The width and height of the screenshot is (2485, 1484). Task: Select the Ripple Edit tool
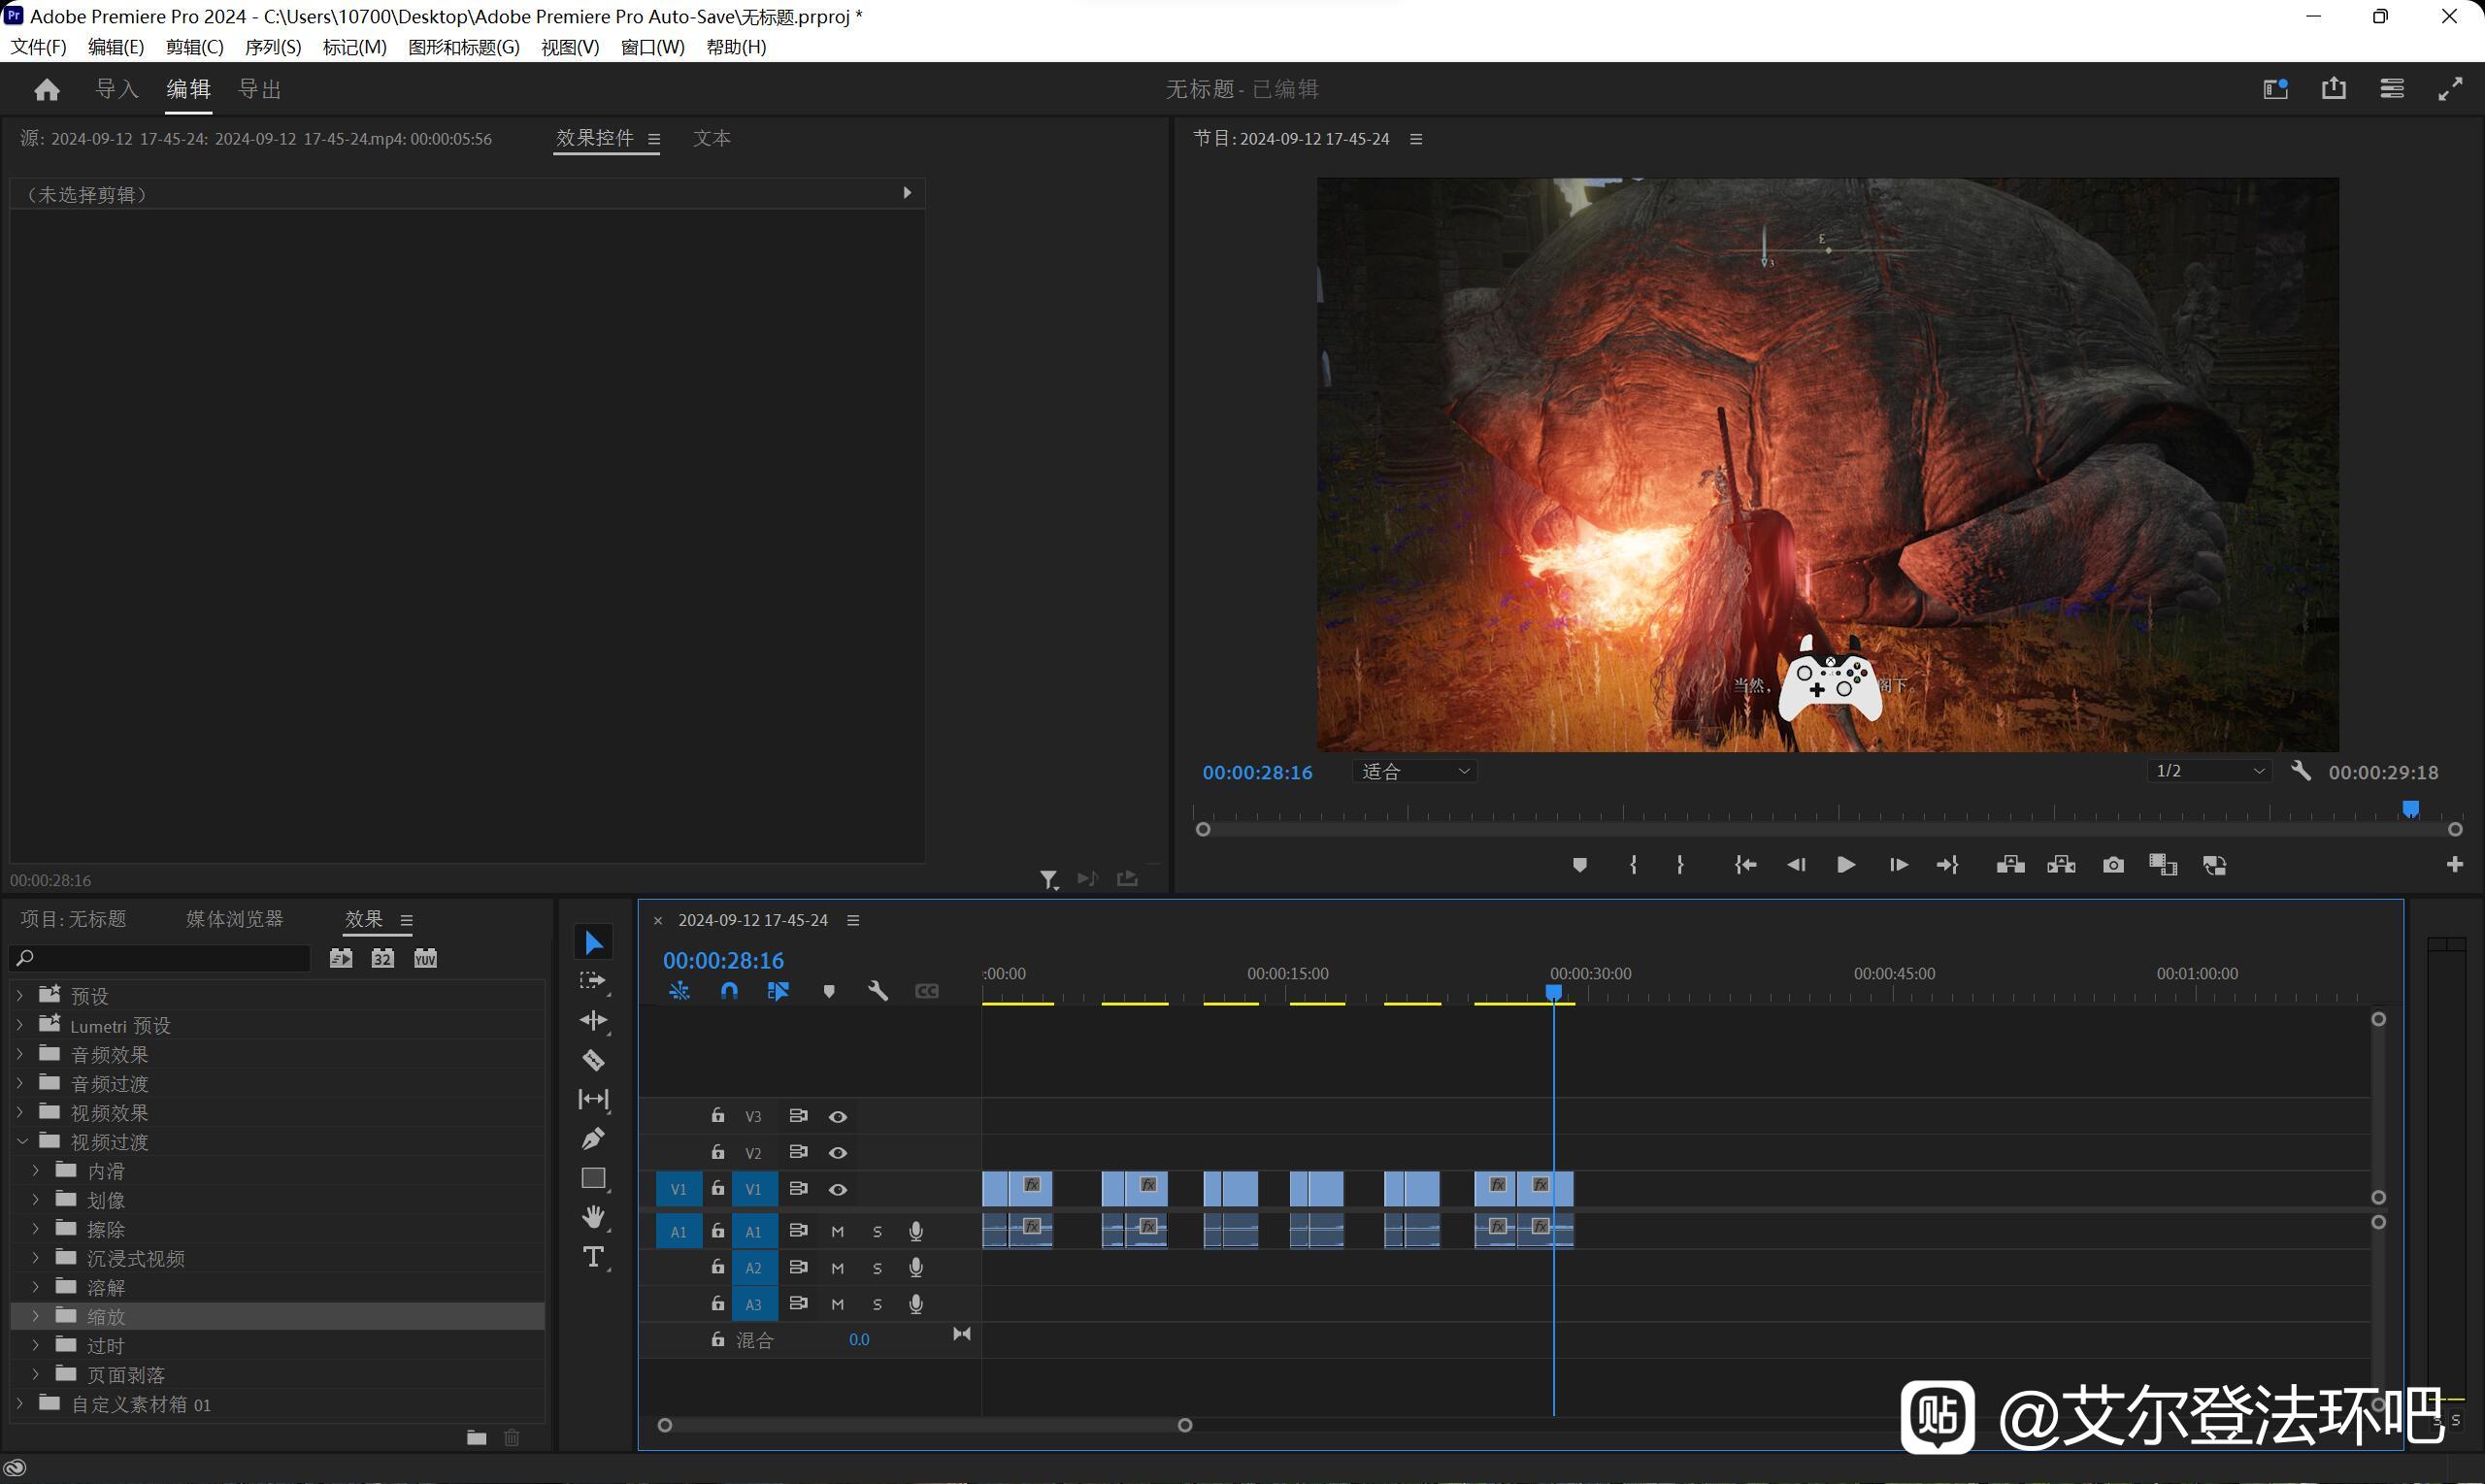(593, 1020)
